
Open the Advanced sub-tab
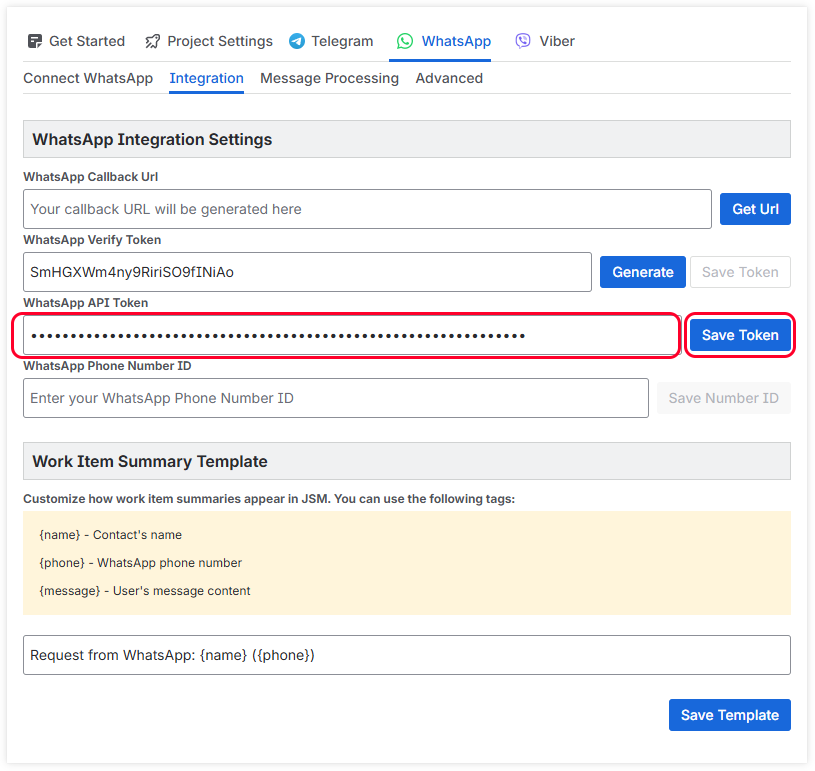pyautogui.click(x=449, y=78)
